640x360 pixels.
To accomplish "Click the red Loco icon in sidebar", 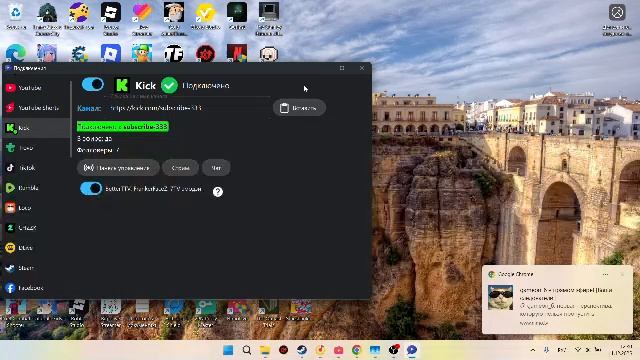I will pos(10,208).
